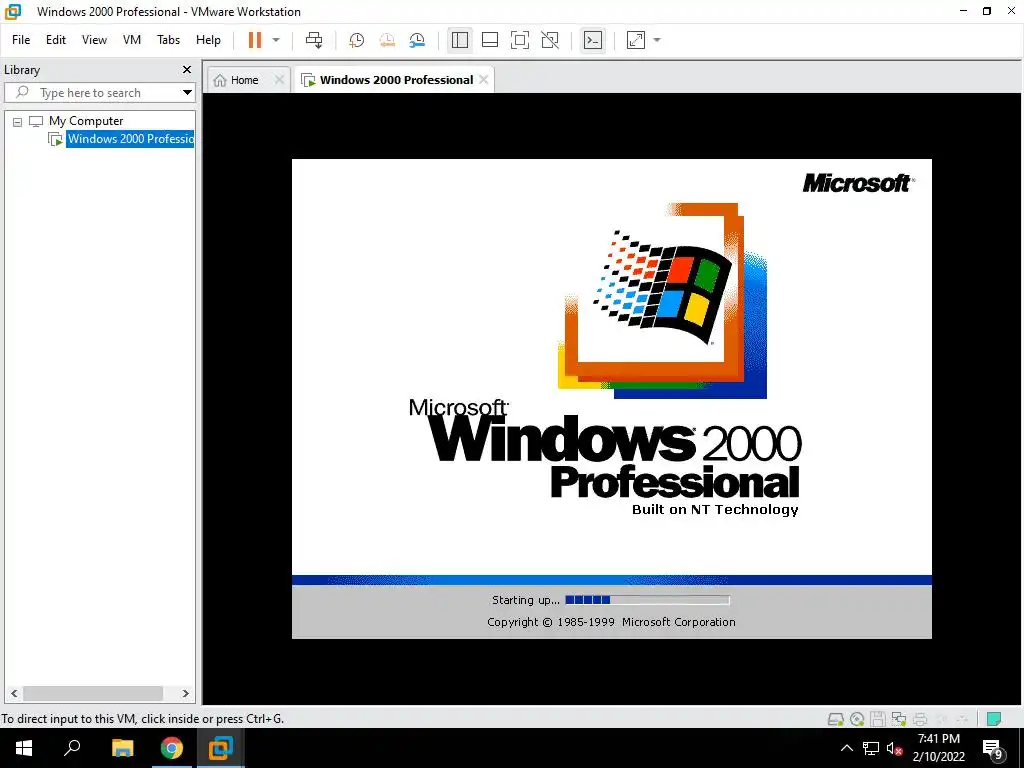This screenshot has height=768, width=1024.
Task: Pause the virtual machine with the orange button
Action: pos(255,40)
